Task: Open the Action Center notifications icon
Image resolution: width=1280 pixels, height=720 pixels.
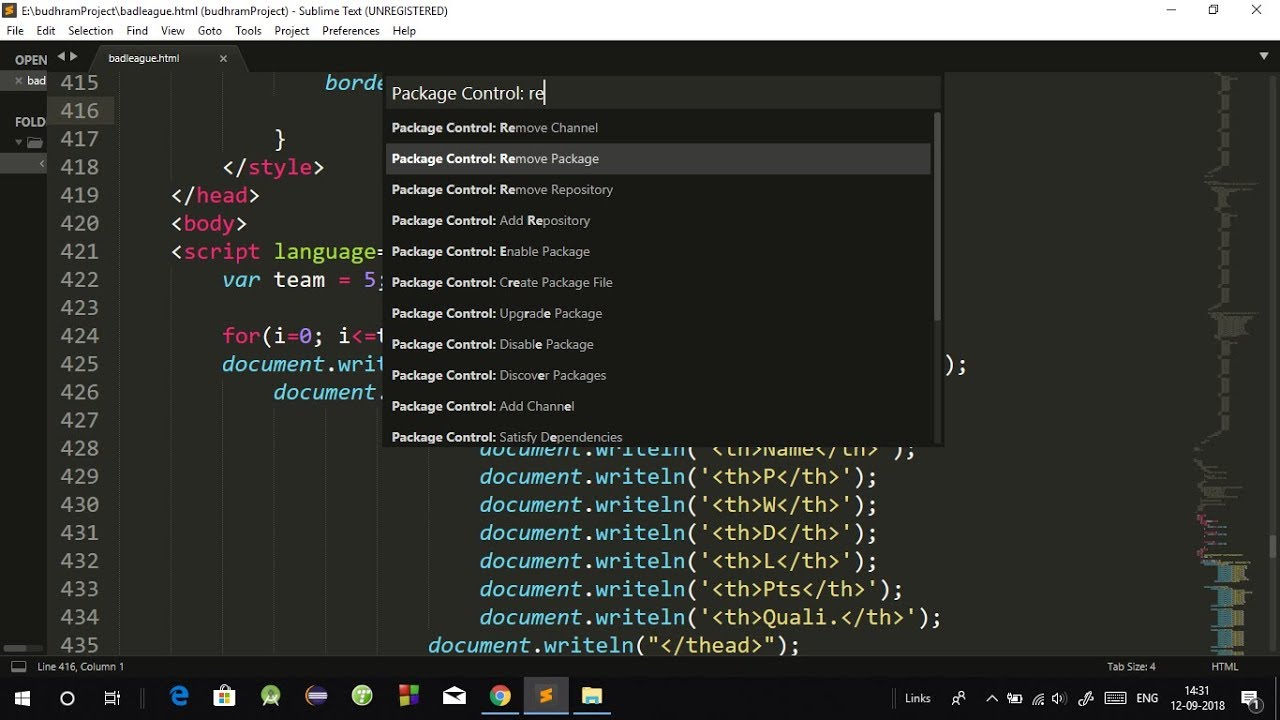Action: coord(1250,698)
